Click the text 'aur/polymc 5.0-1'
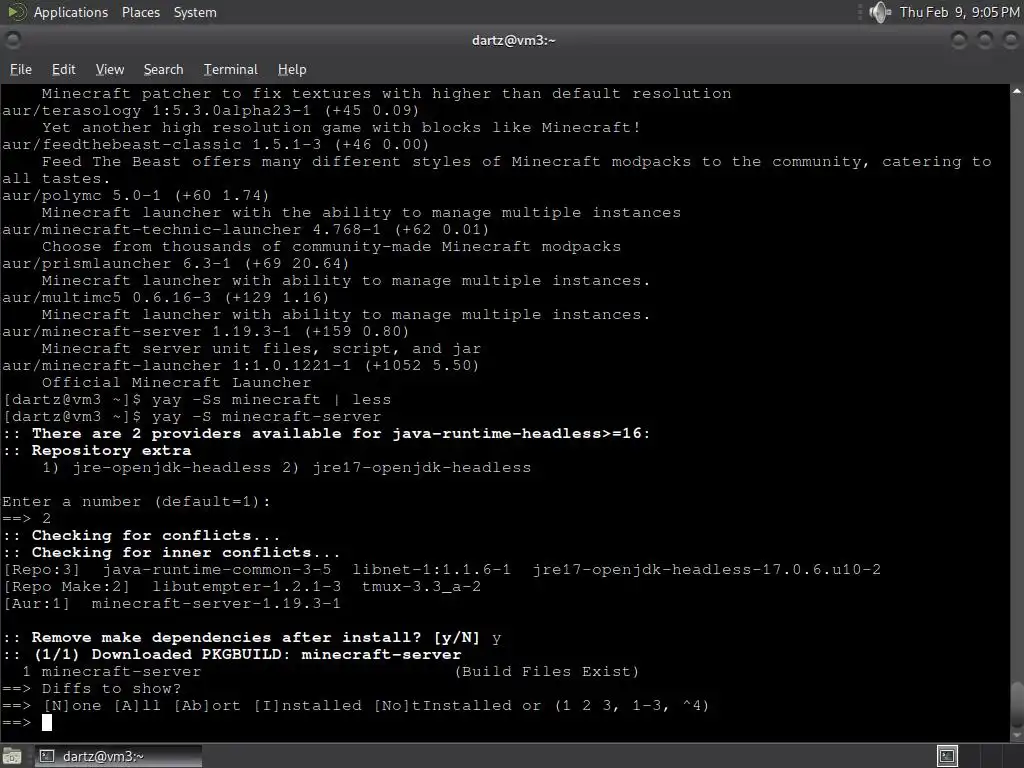This screenshot has width=1024, height=768. pos(81,196)
